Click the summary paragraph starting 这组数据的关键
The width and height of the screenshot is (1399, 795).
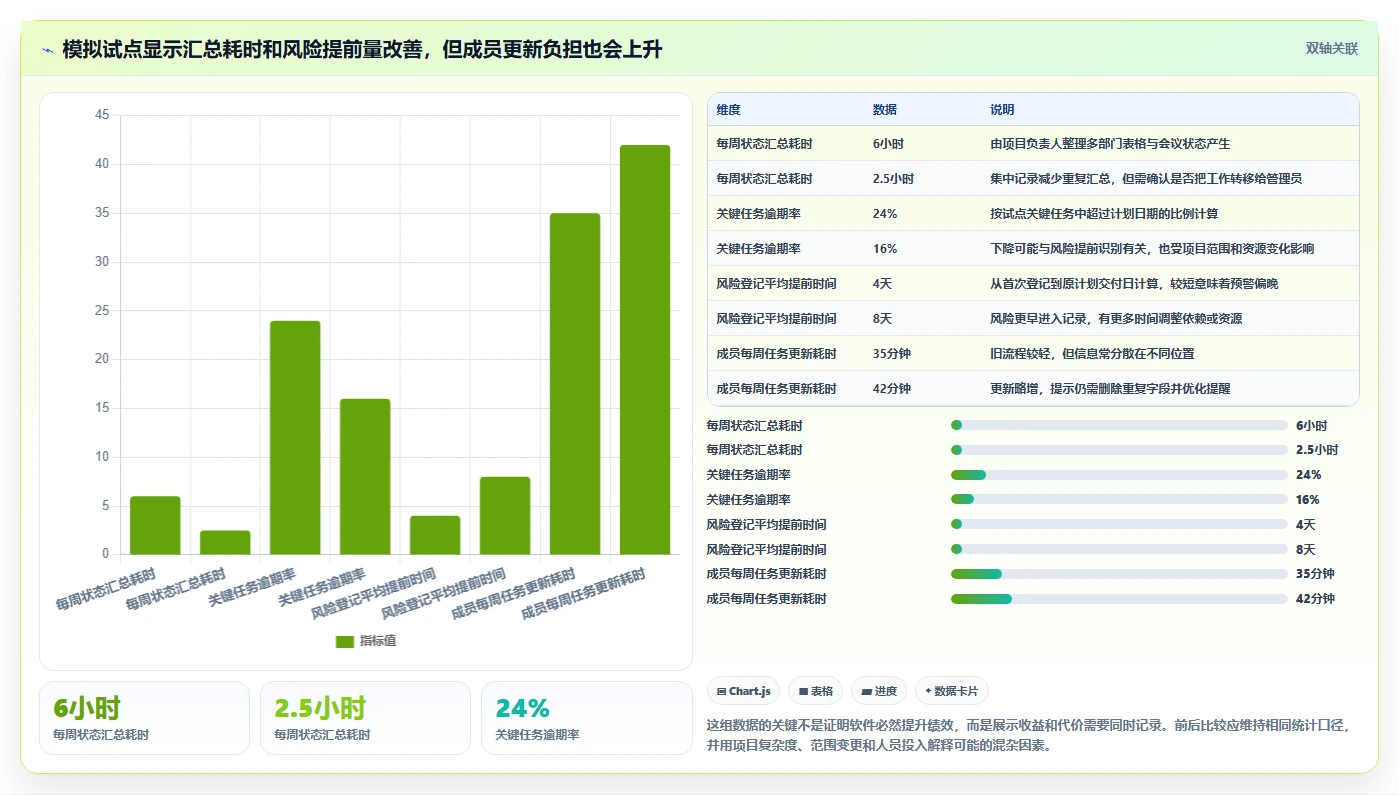tap(1031, 735)
